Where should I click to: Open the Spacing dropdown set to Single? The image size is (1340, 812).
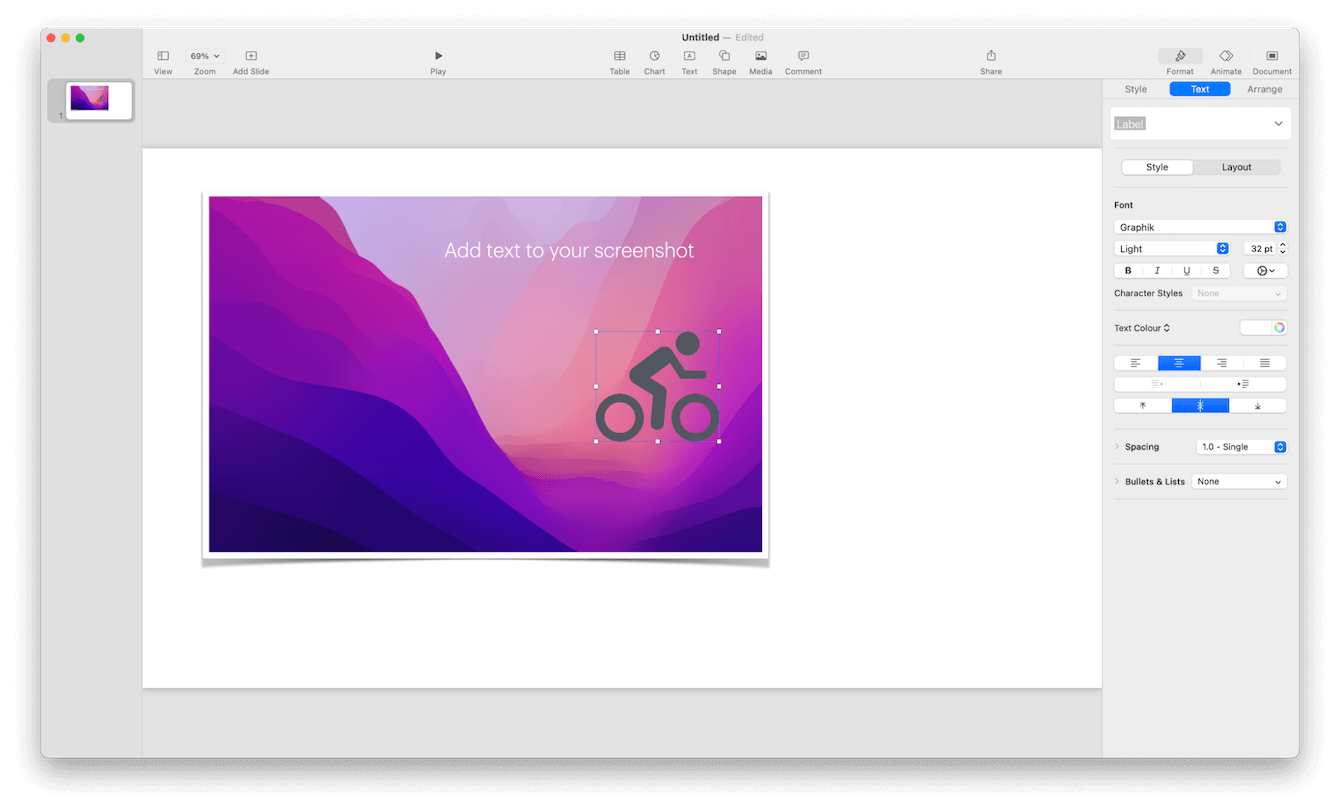pos(1241,447)
